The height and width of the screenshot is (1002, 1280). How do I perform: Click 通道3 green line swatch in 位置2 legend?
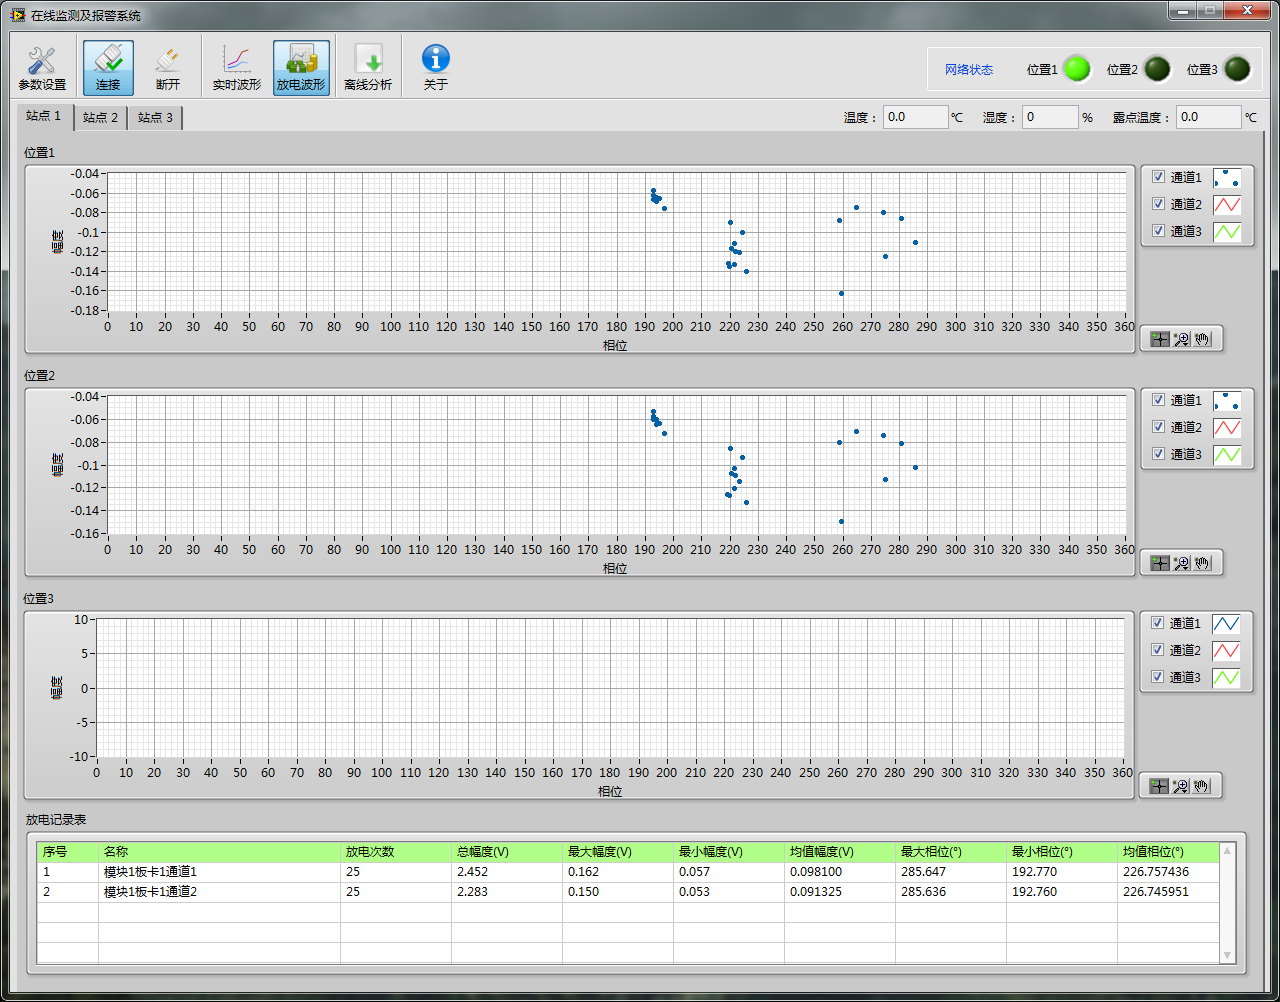(x=1227, y=455)
